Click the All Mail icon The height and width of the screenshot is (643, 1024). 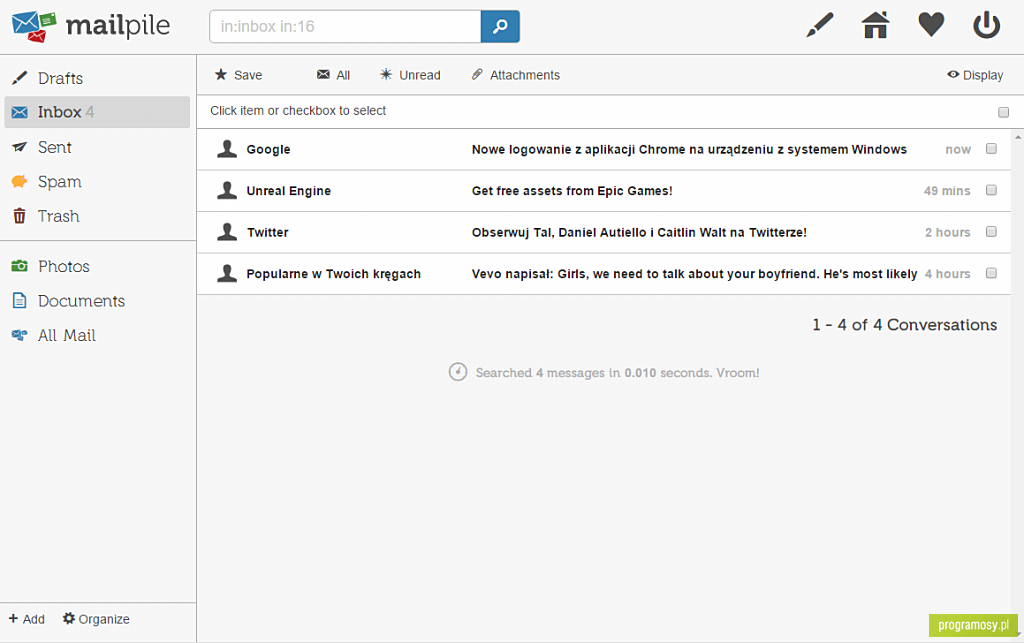(x=20, y=335)
